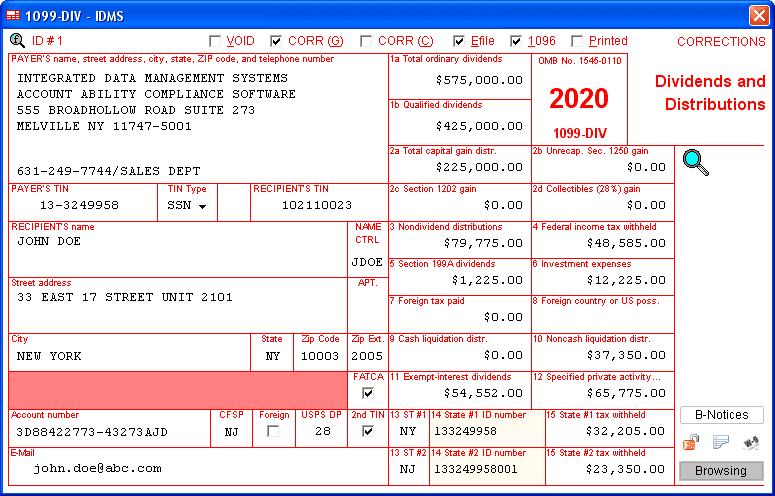
Task: Click the large blue magnifying glass icon
Action: coord(696,163)
